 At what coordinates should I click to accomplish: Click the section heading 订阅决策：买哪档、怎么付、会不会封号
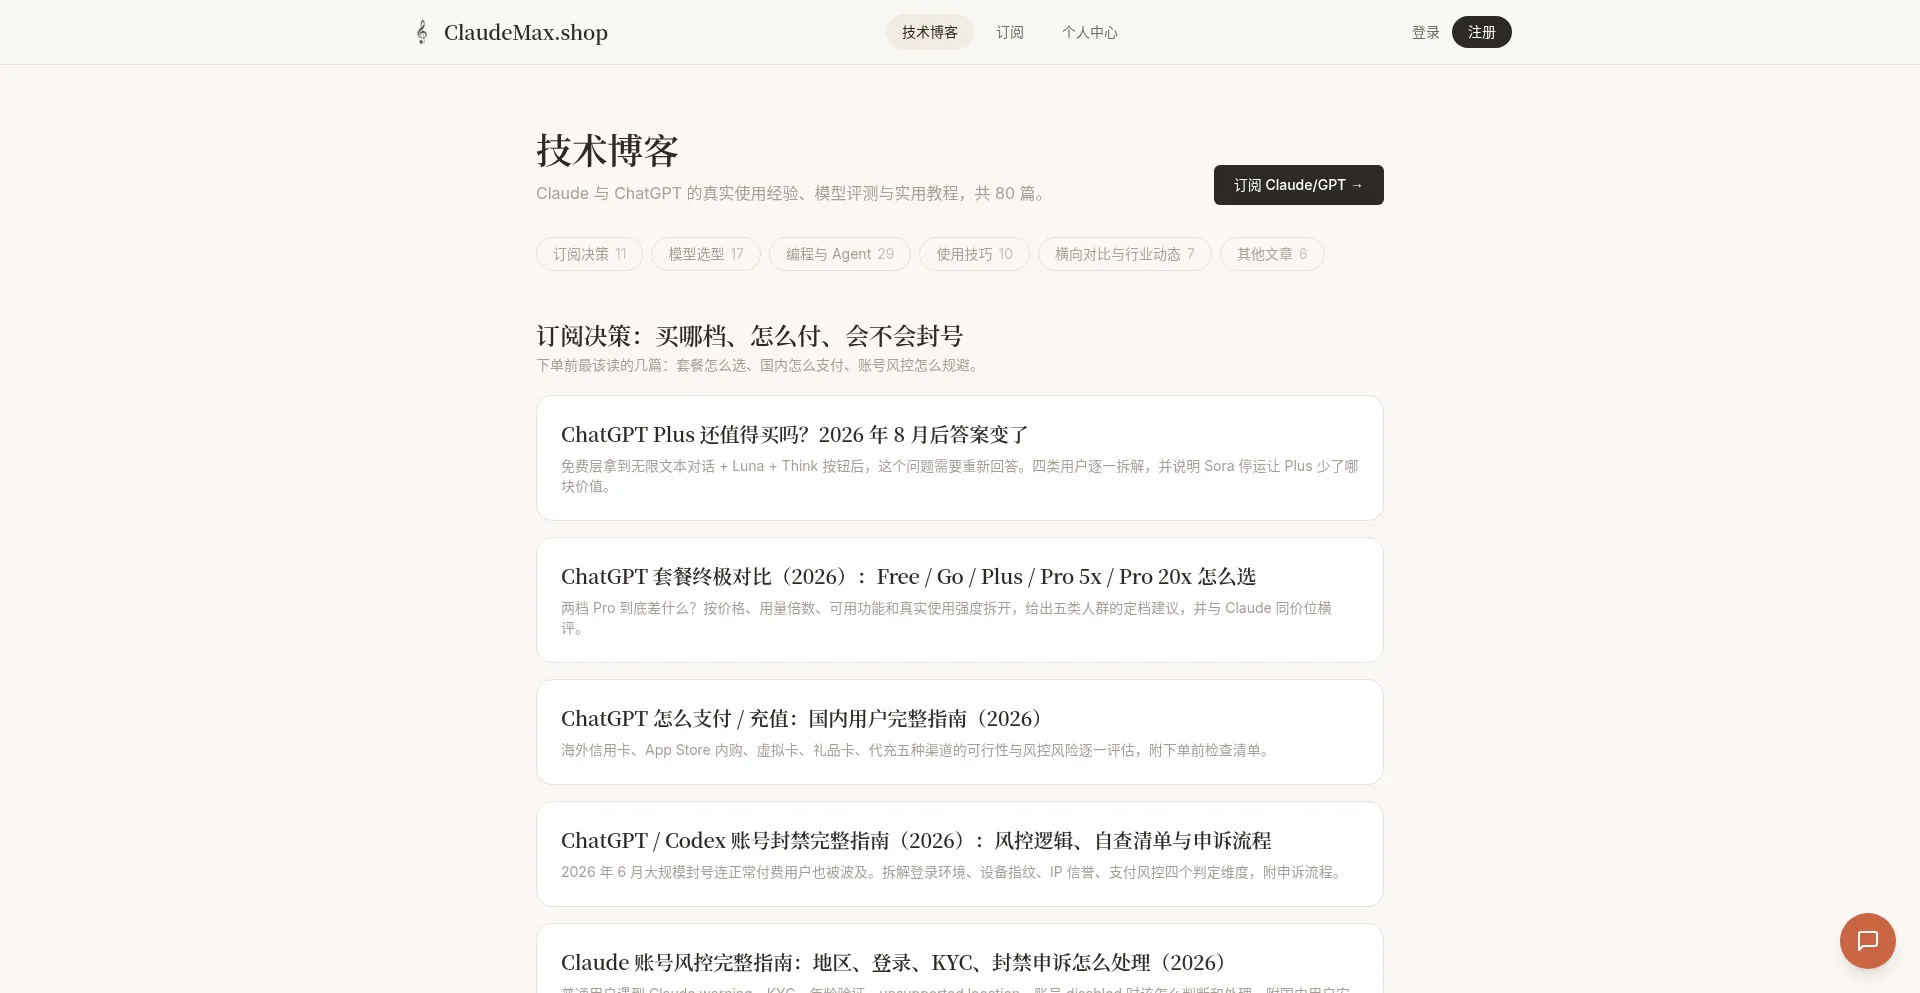pos(750,336)
